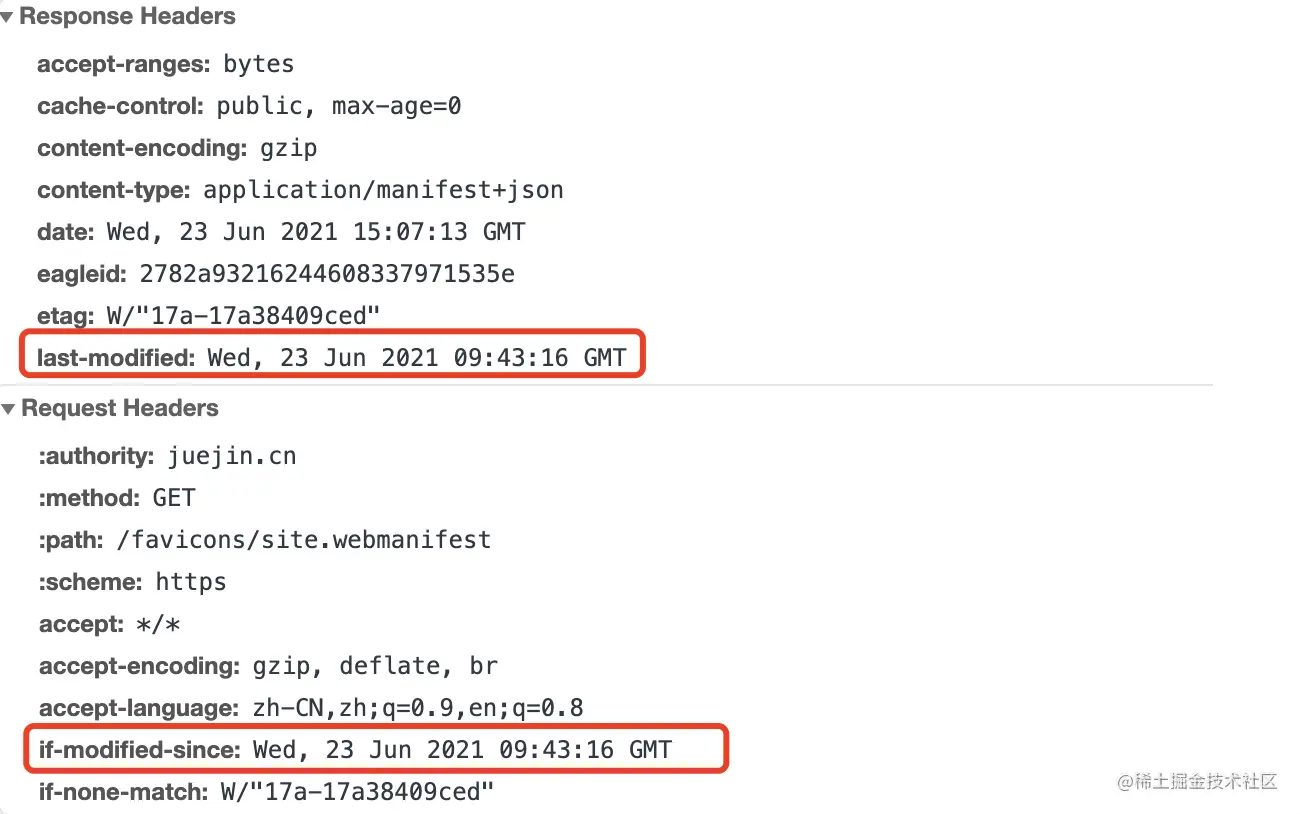
Task: Select the cache-control header value
Action: (x=339, y=106)
